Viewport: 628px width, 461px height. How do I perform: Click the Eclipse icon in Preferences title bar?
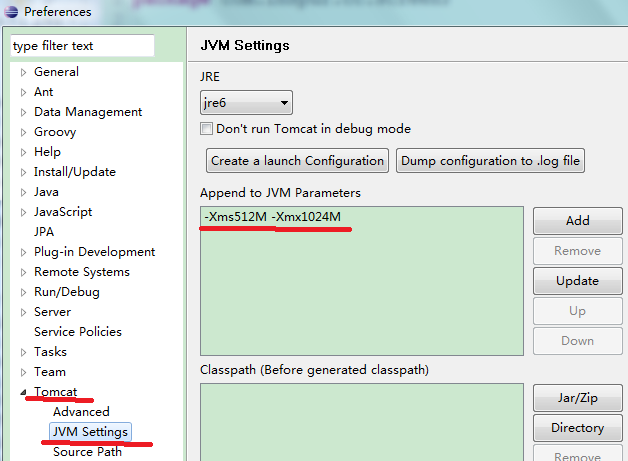11,12
